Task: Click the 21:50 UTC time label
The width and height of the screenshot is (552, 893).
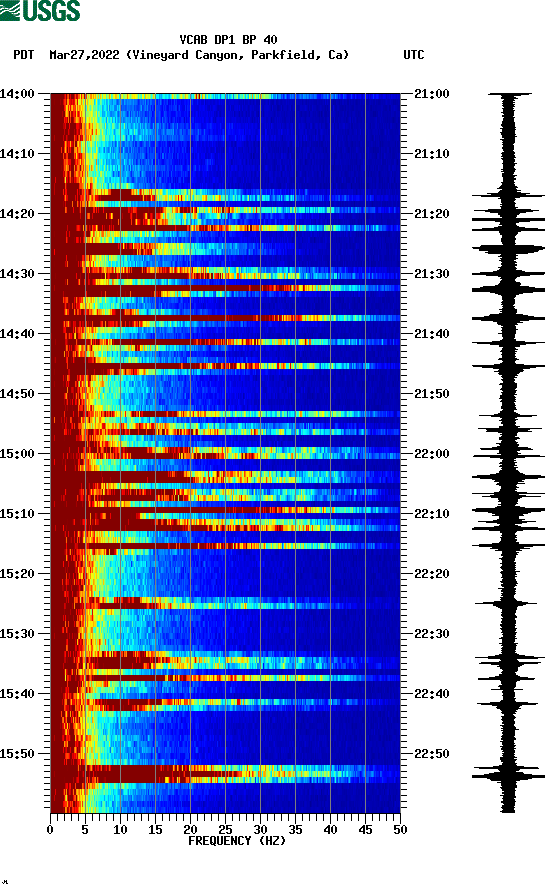Action: (432, 394)
